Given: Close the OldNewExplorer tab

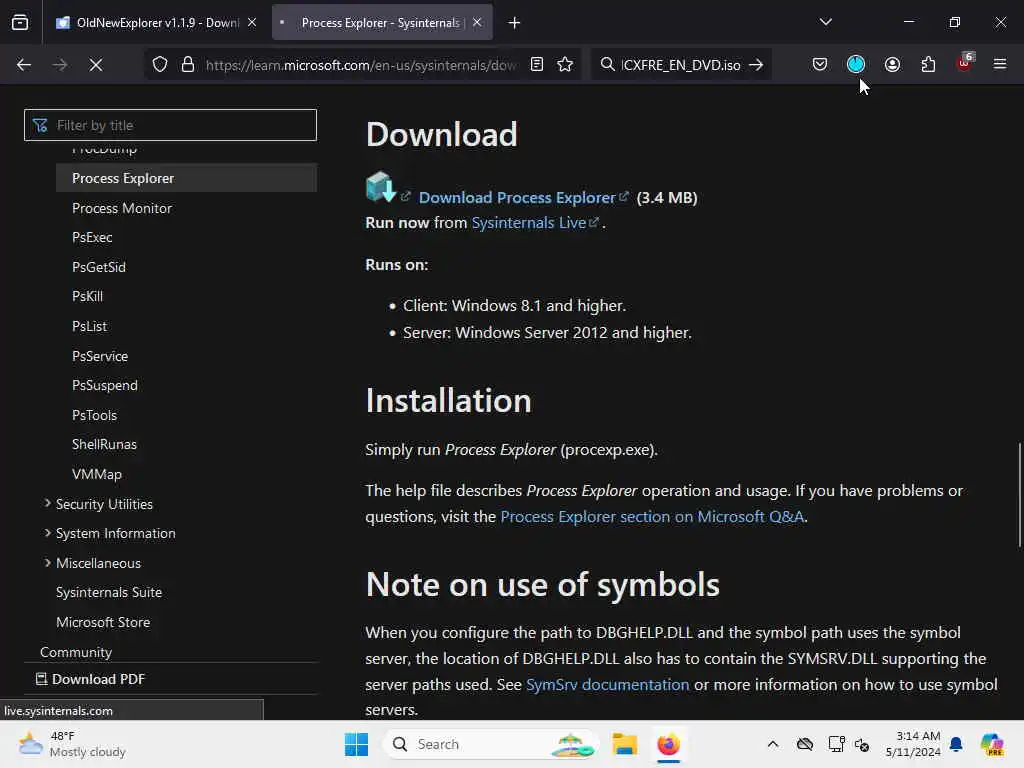Looking at the screenshot, I should tap(252, 22).
